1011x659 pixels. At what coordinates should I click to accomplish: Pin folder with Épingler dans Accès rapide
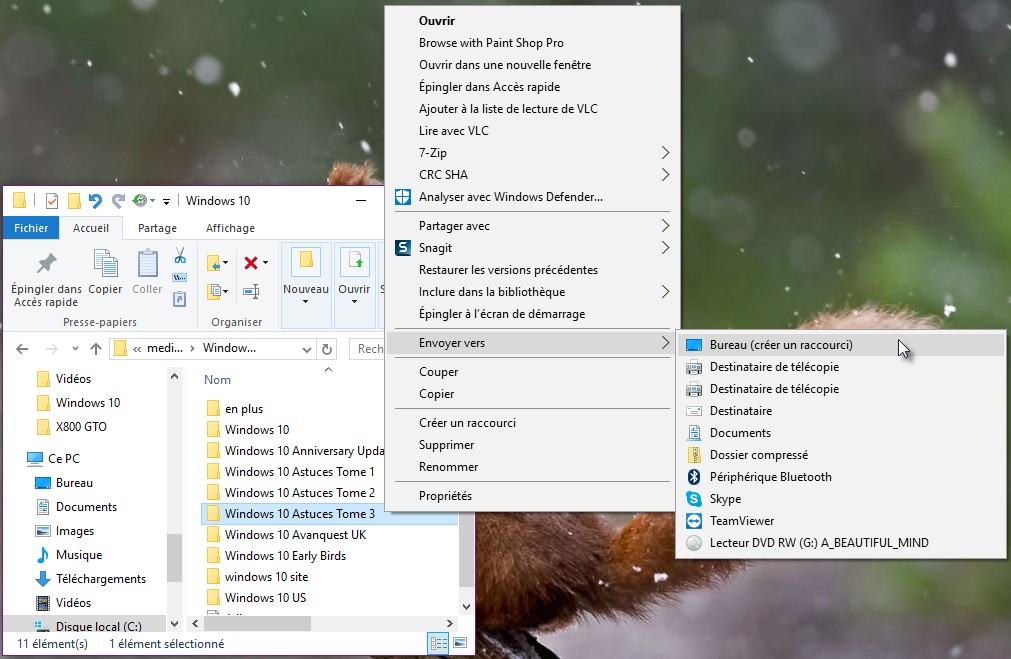(46, 278)
